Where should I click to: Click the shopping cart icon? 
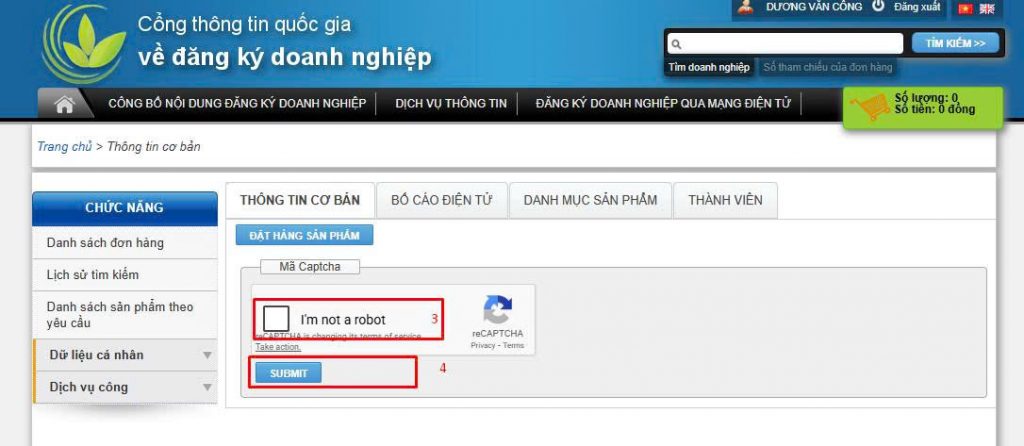tap(868, 107)
